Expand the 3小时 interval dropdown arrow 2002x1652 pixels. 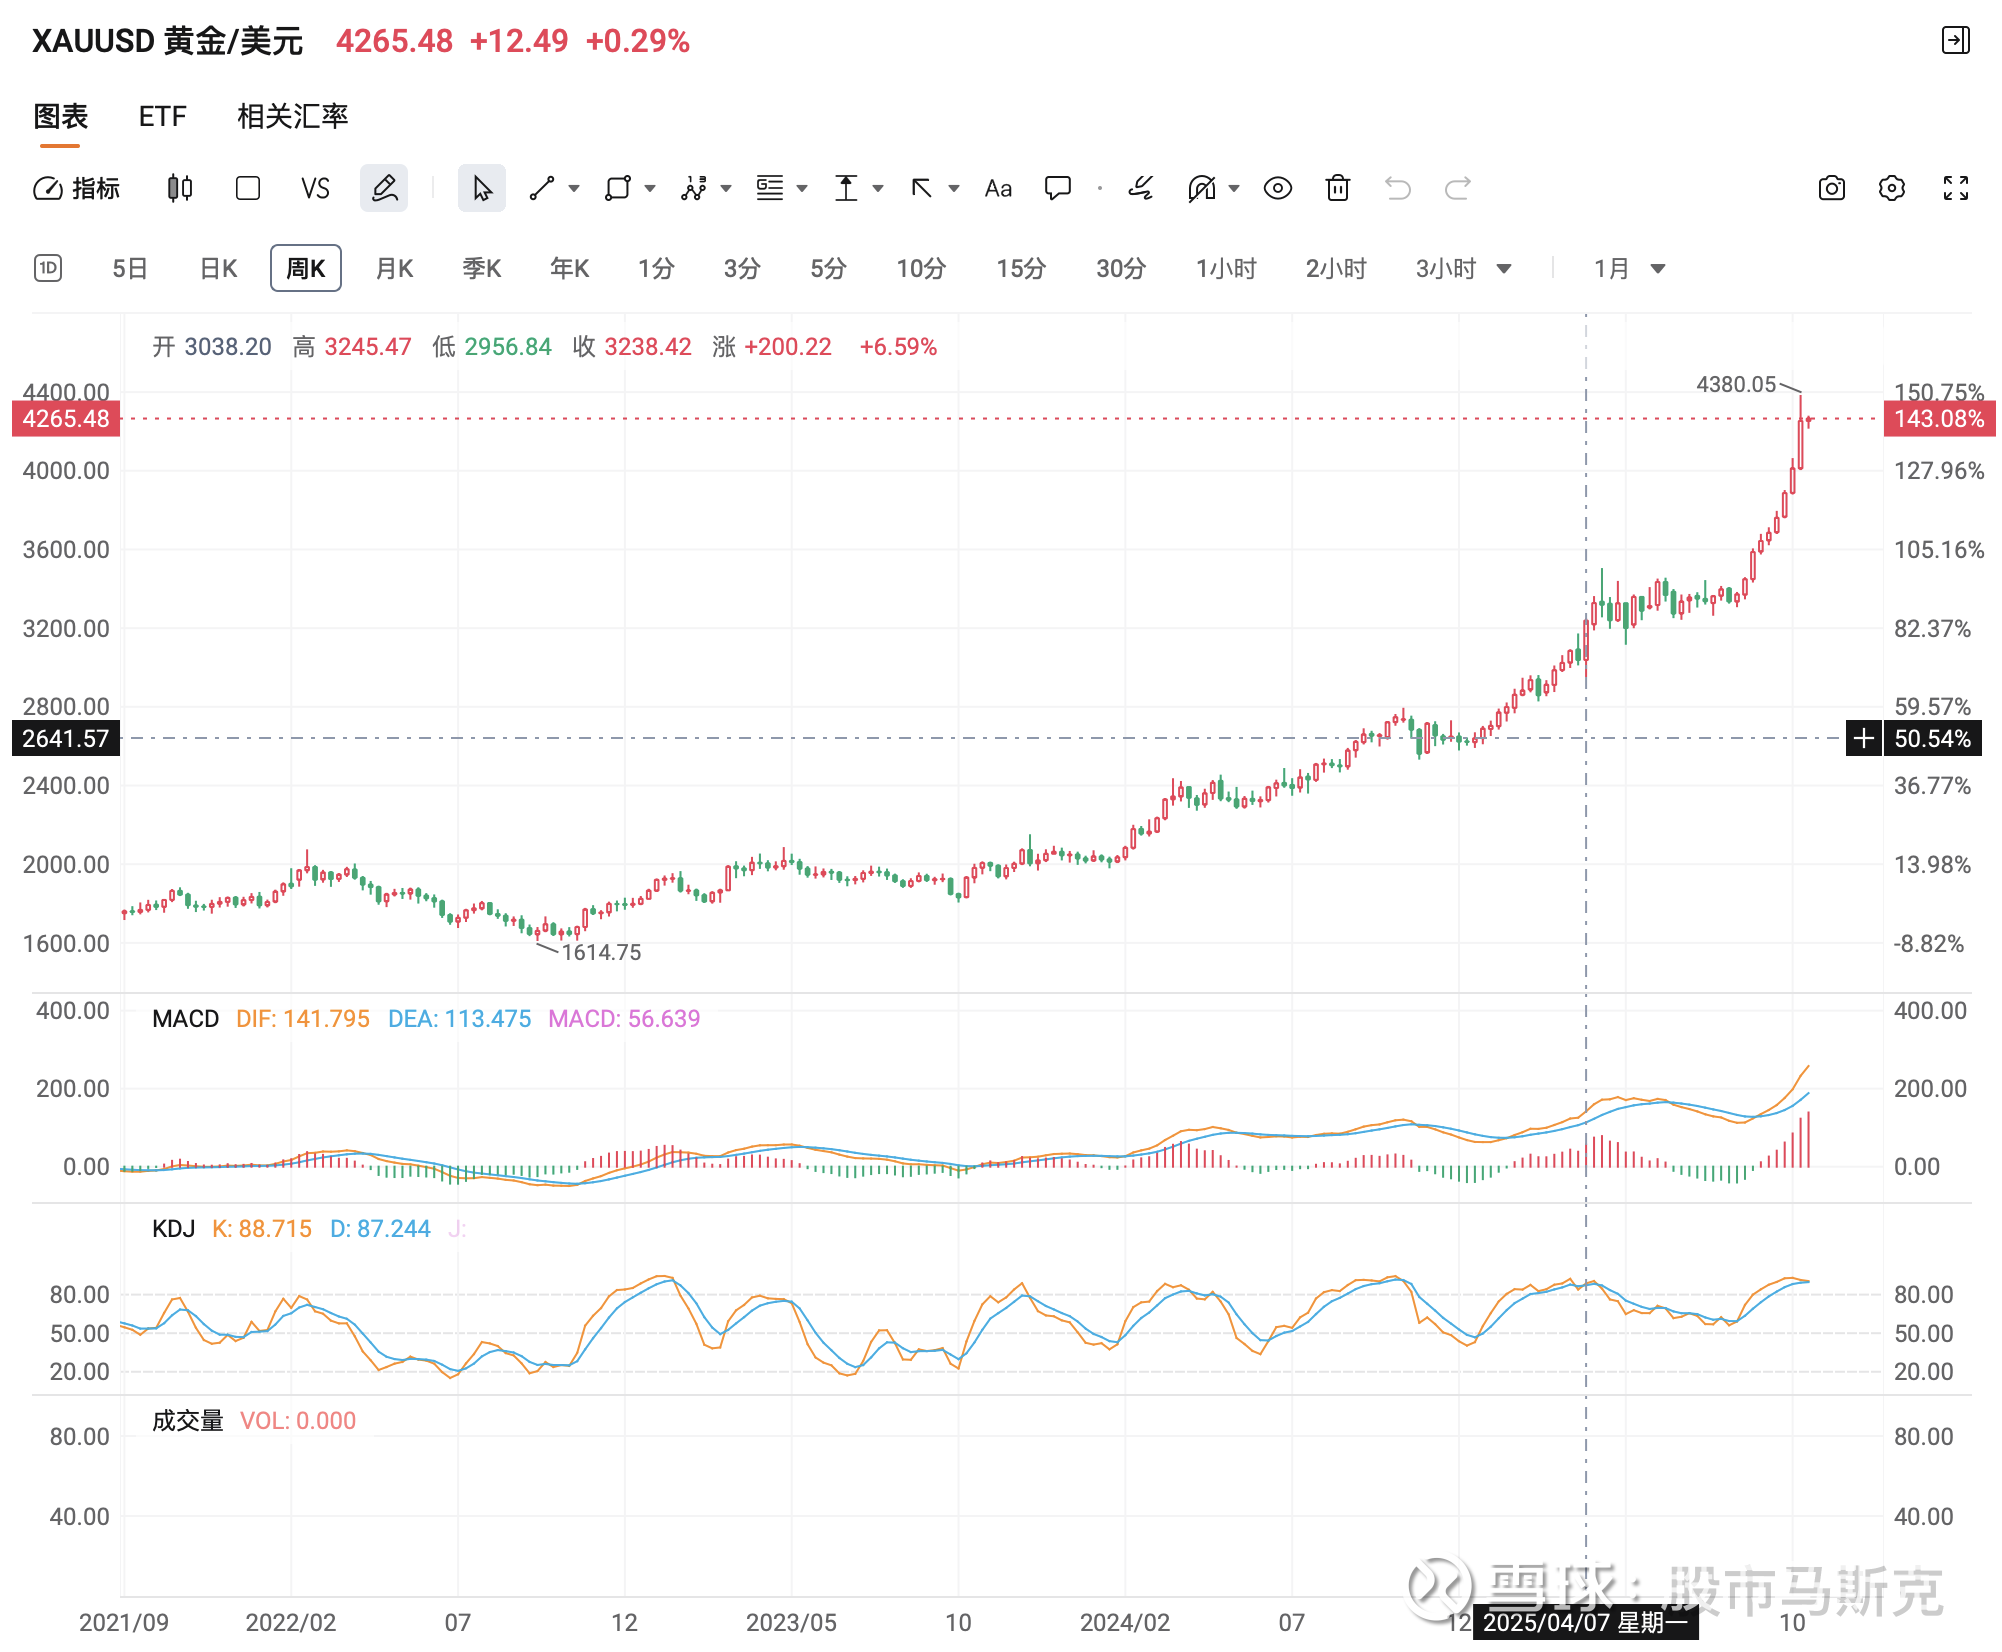[1503, 268]
